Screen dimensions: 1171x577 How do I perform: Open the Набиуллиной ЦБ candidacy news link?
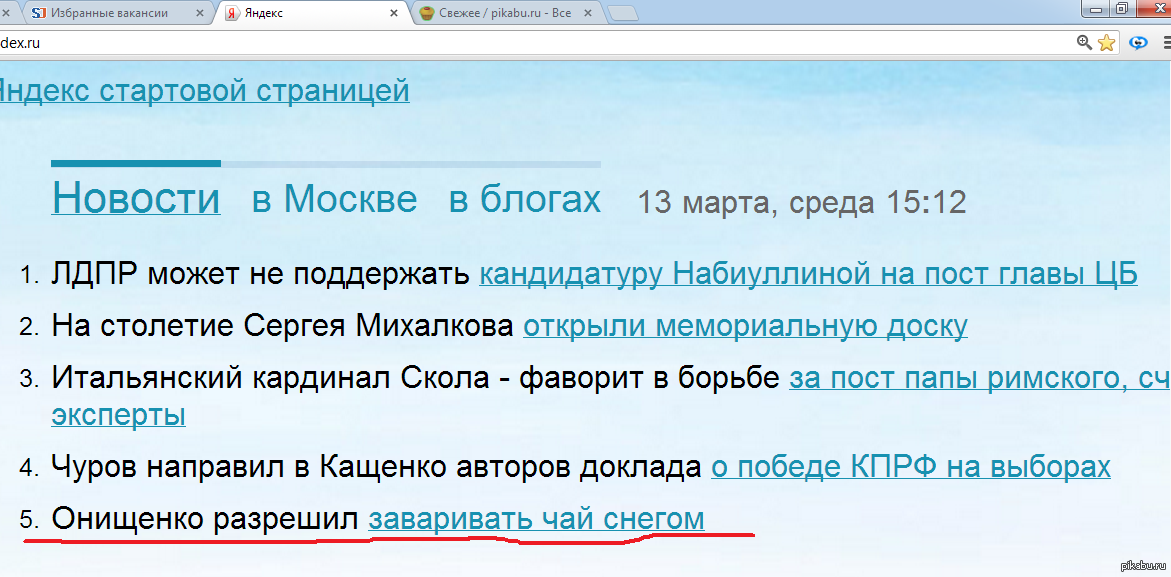coord(807,273)
